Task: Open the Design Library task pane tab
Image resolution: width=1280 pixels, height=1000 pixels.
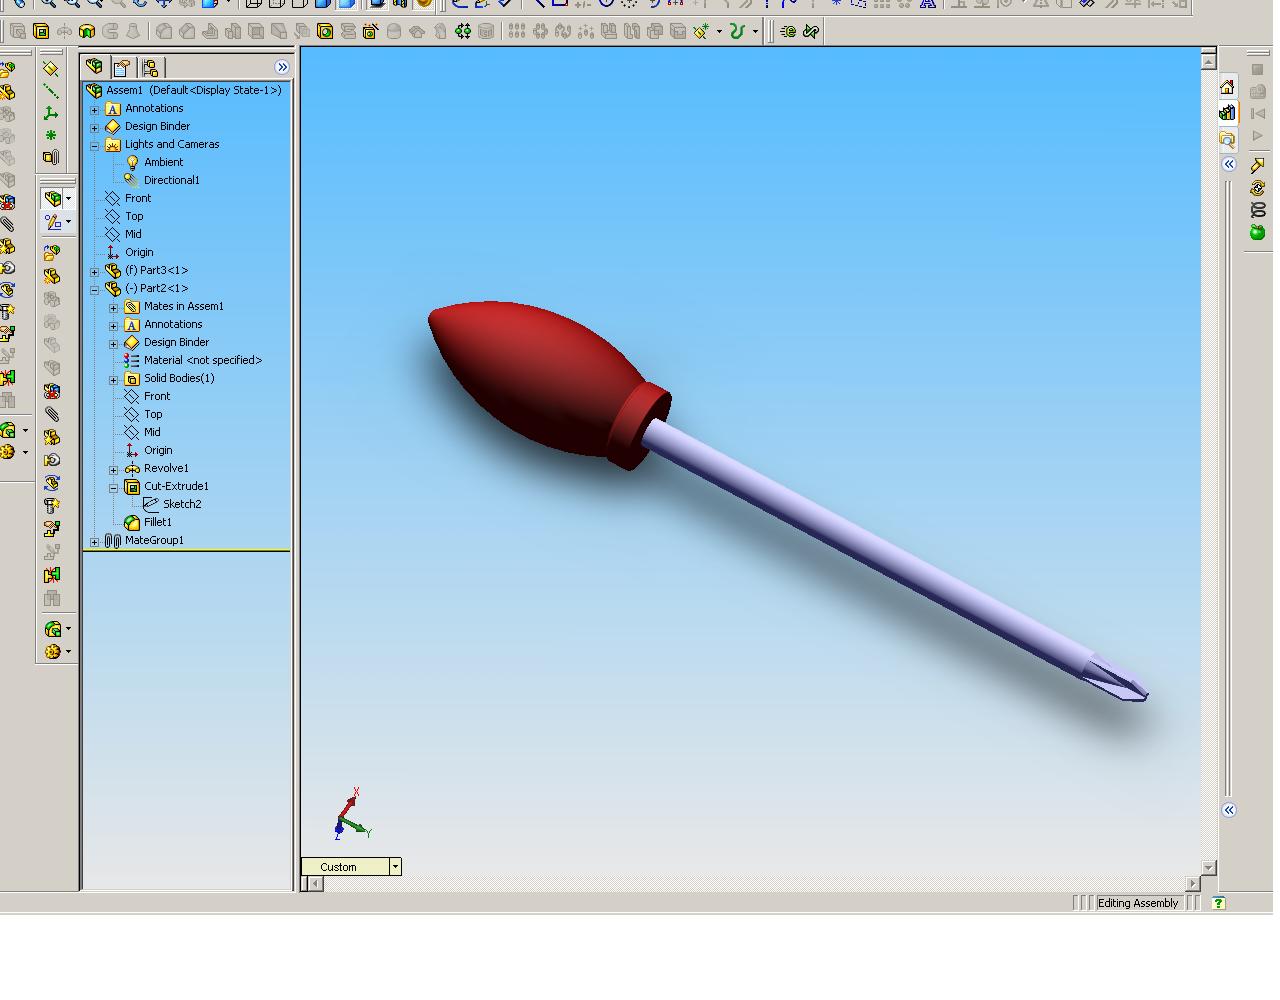Action: tap(1227, 113)
